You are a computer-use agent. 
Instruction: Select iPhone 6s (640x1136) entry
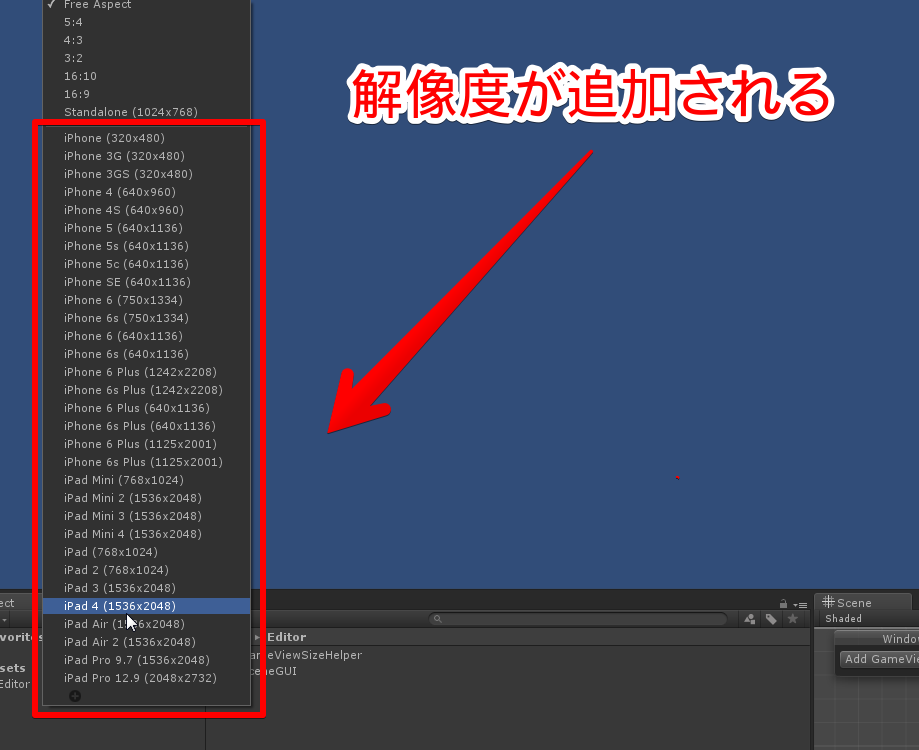[147, 354]
